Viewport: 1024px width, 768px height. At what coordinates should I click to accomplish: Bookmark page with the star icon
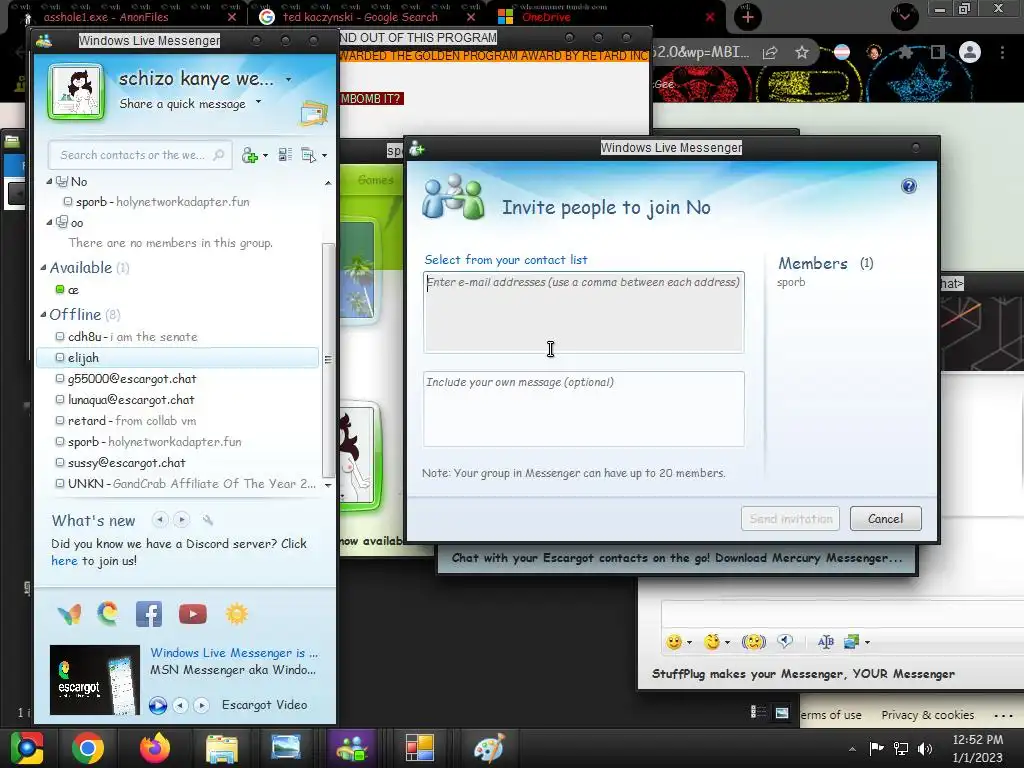click(802, 52)
